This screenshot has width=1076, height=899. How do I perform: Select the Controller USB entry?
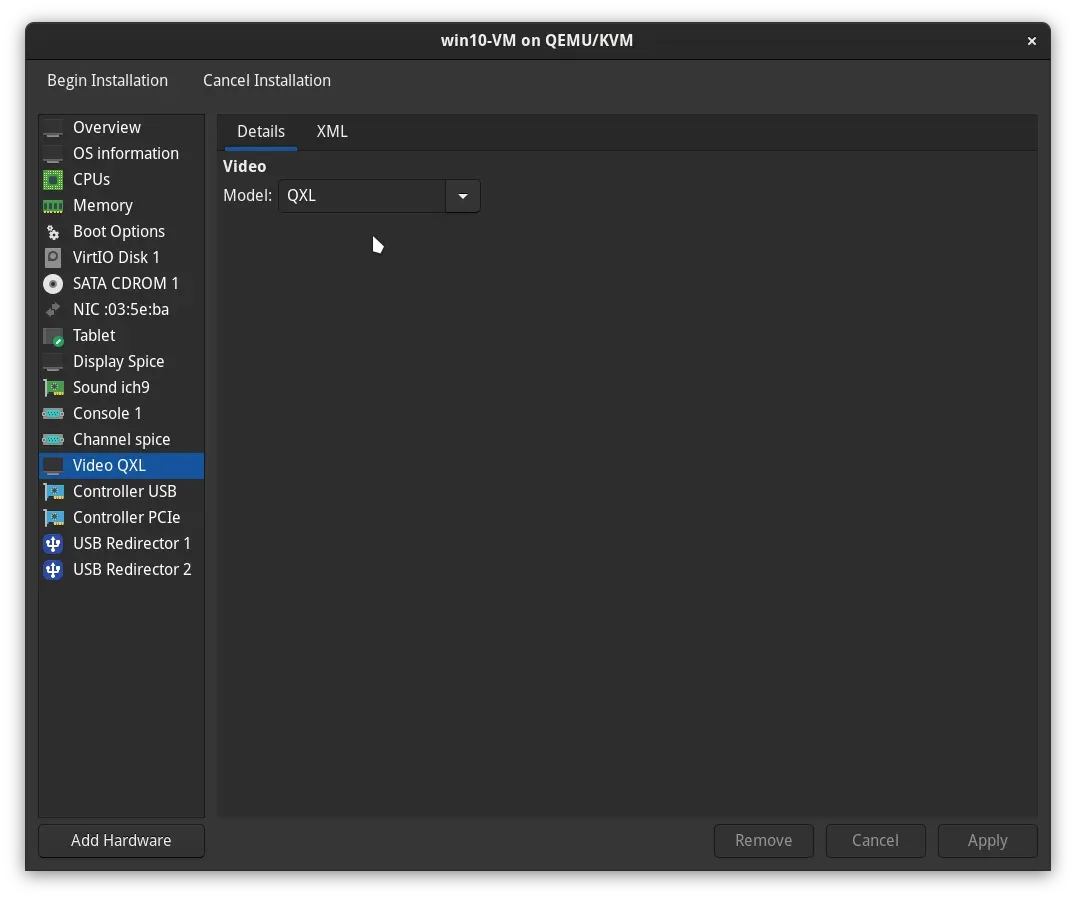(x=121, y=492)
